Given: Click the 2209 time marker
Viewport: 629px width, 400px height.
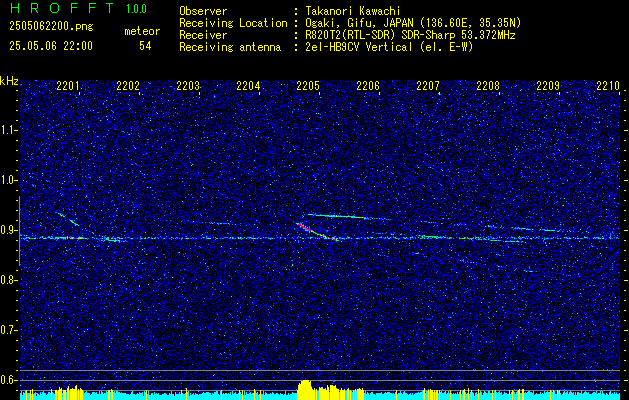Looking at the screenshot, I should click(548, 85).
